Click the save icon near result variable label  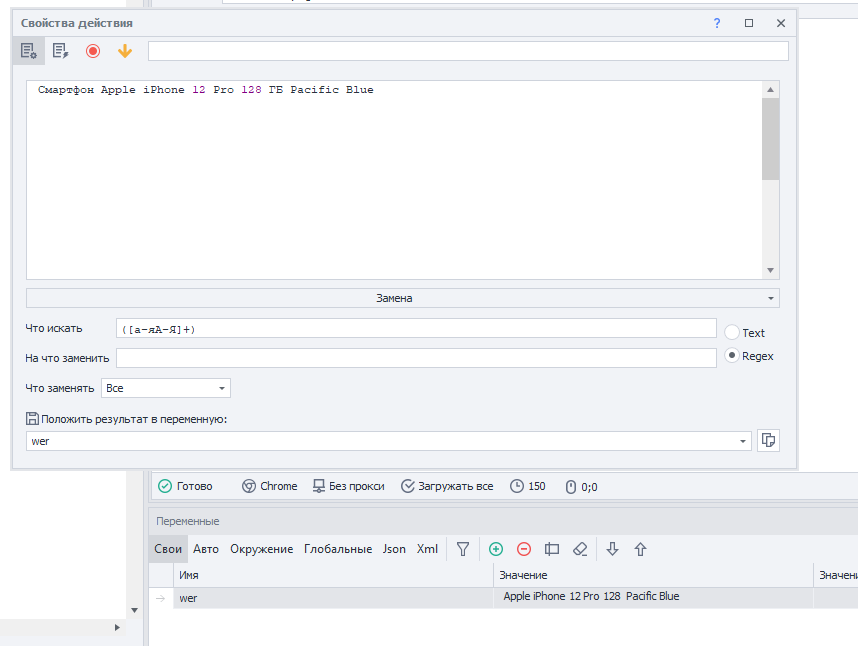[x=32, y=419]
